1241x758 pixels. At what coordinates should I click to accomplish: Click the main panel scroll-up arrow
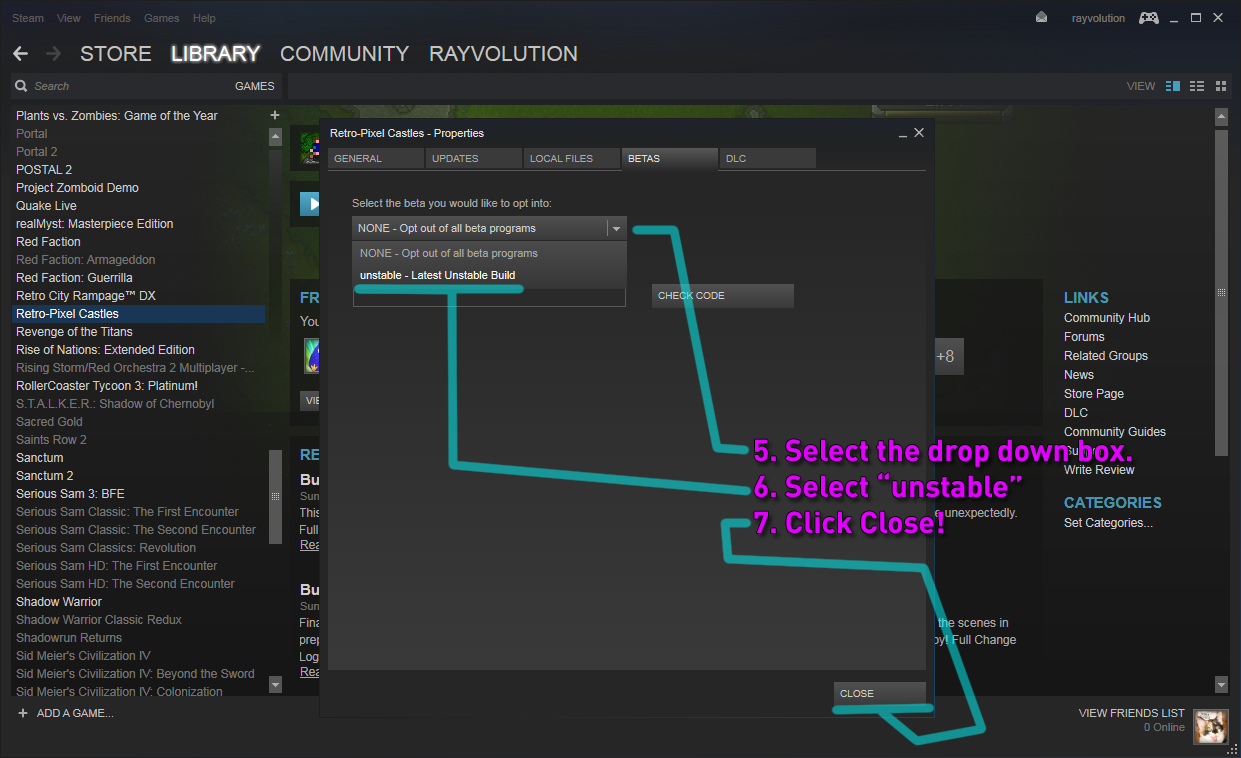tap(1221, 116)
